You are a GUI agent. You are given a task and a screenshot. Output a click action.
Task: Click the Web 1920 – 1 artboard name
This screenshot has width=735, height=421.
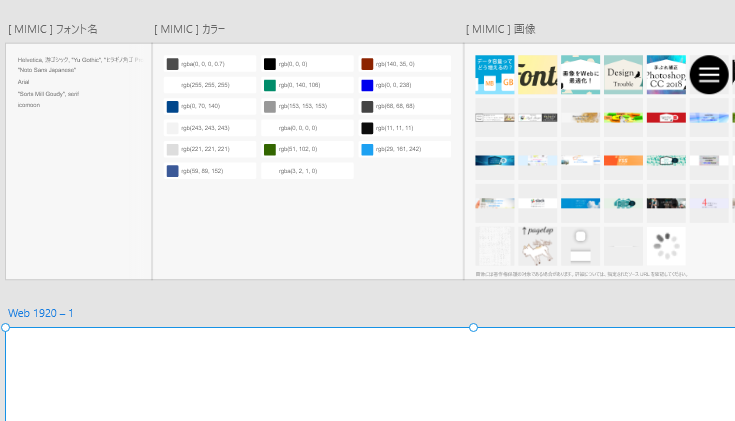(41, 313)
